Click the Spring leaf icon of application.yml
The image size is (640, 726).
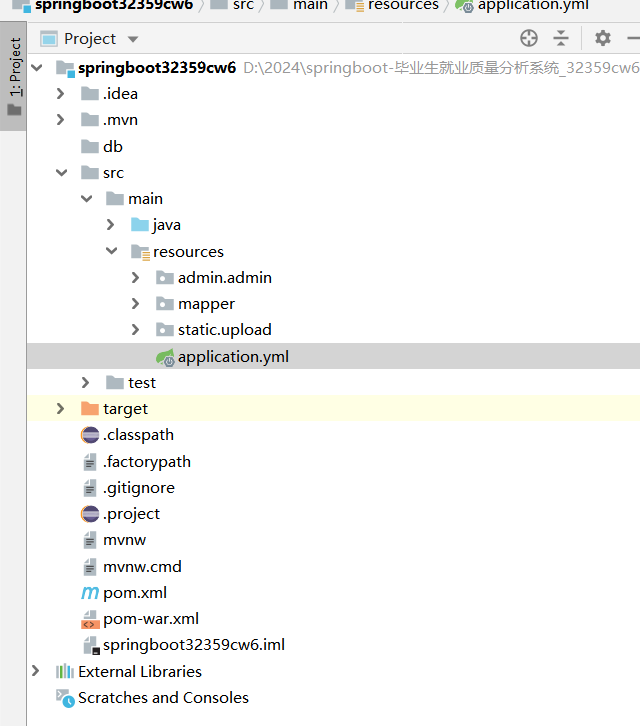pyautogui.click(x=165, y=356)
